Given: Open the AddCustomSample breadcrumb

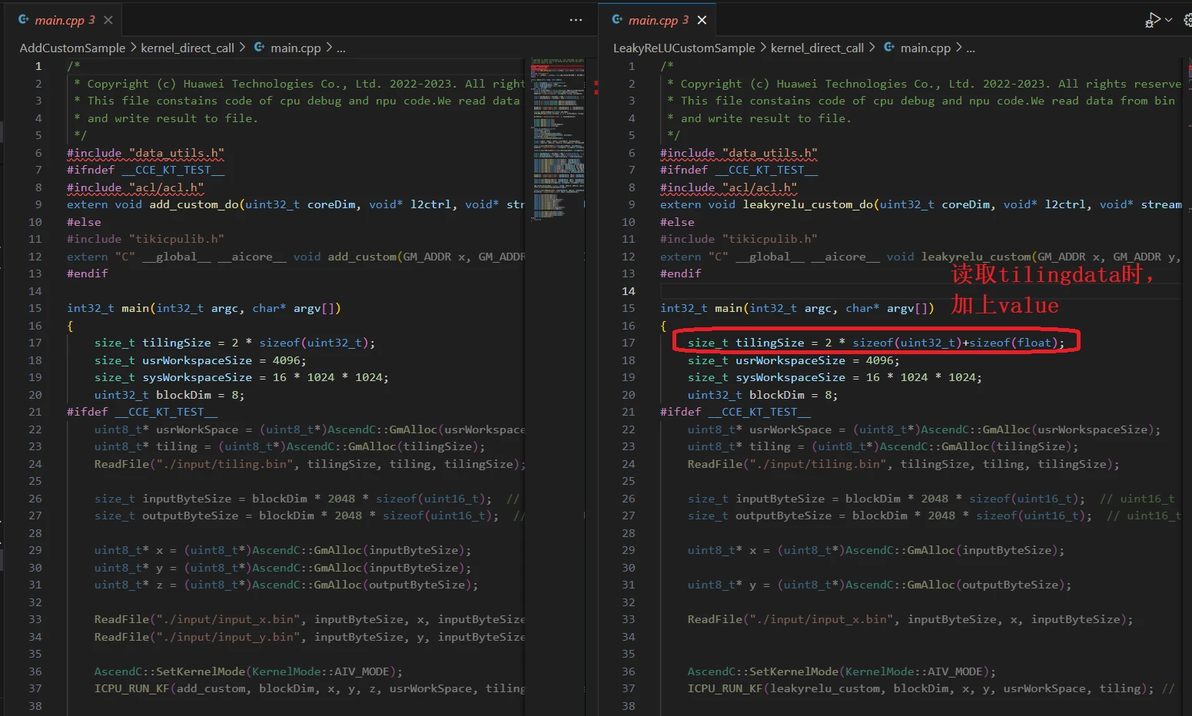Looking at the screenshot, I should click(x=72, y=48).
